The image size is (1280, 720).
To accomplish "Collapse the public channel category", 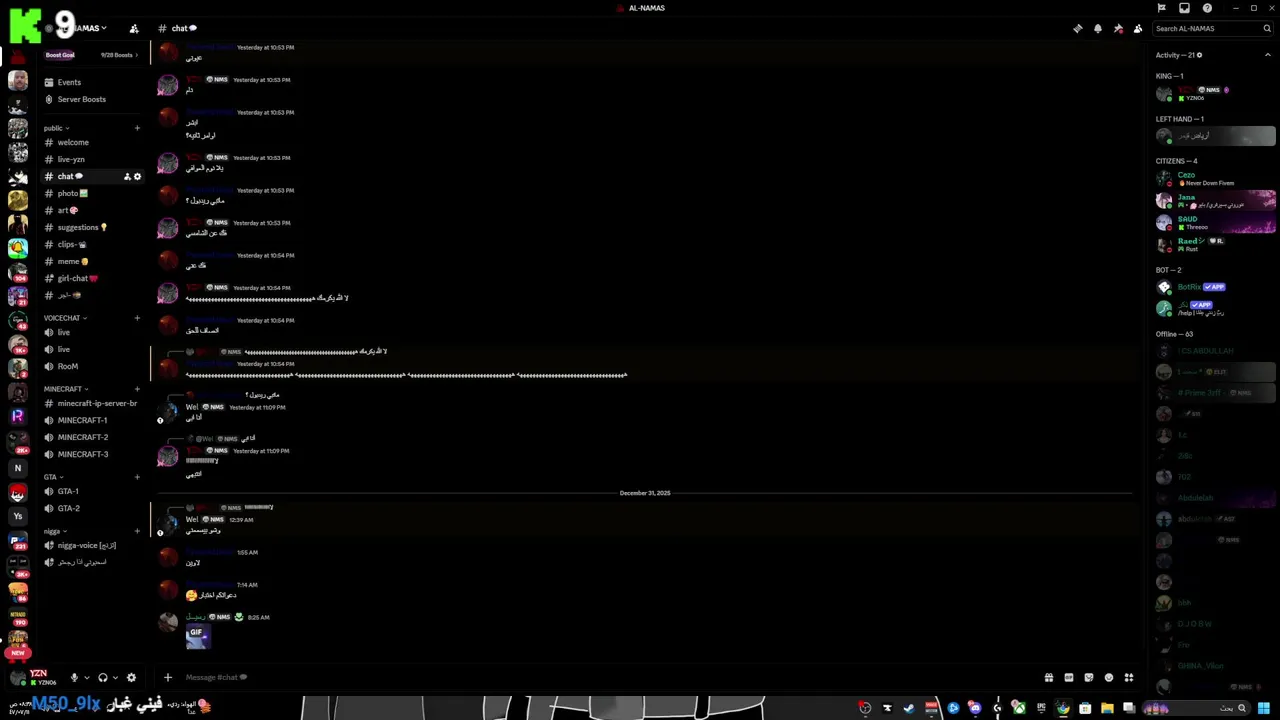I will click(x=56, y=128).
